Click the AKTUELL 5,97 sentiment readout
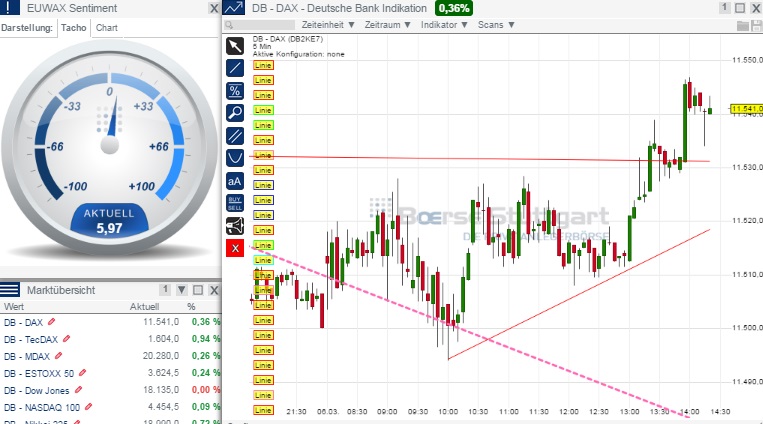 click(x=109, y=221)
